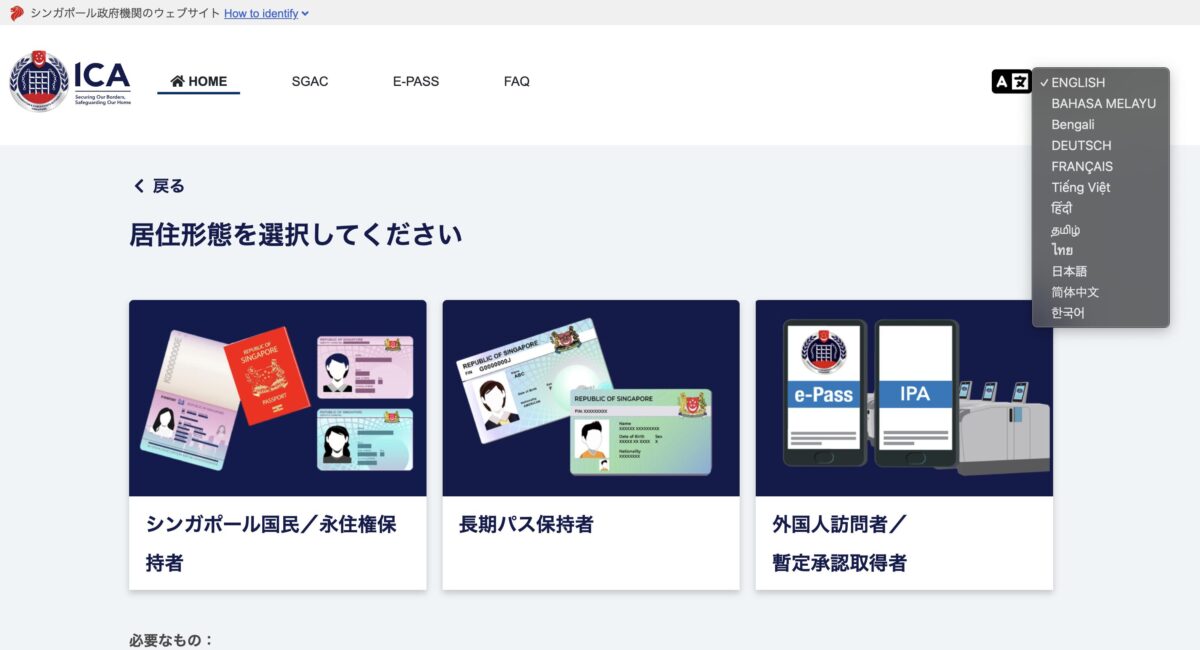The image size is (1200, 650).
Task: Click the シンガポール政府機関のウェブサイト text
Action: click(125, 13)
